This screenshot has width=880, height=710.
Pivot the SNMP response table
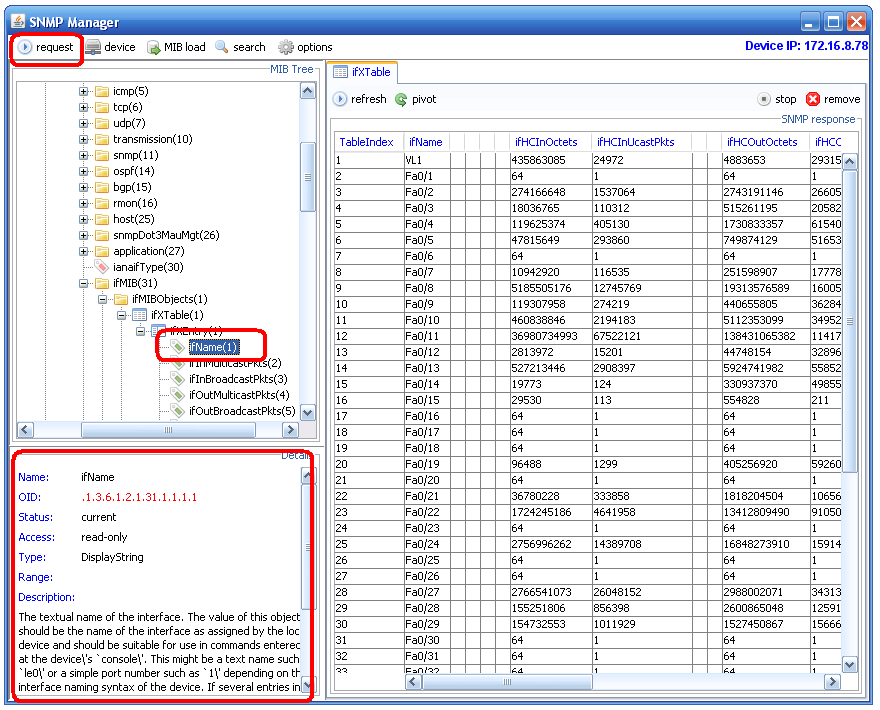coord(416,99)
